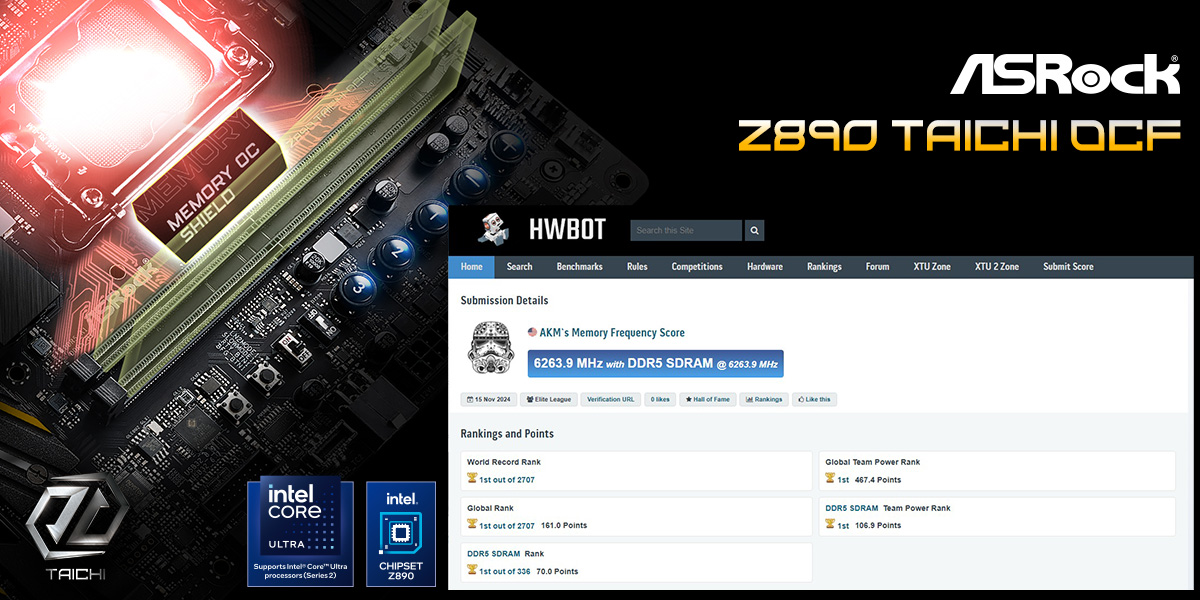Screen dimensions: 1200x600
Task: Go to the XTU Zone tab
Action: click(932, 266)
